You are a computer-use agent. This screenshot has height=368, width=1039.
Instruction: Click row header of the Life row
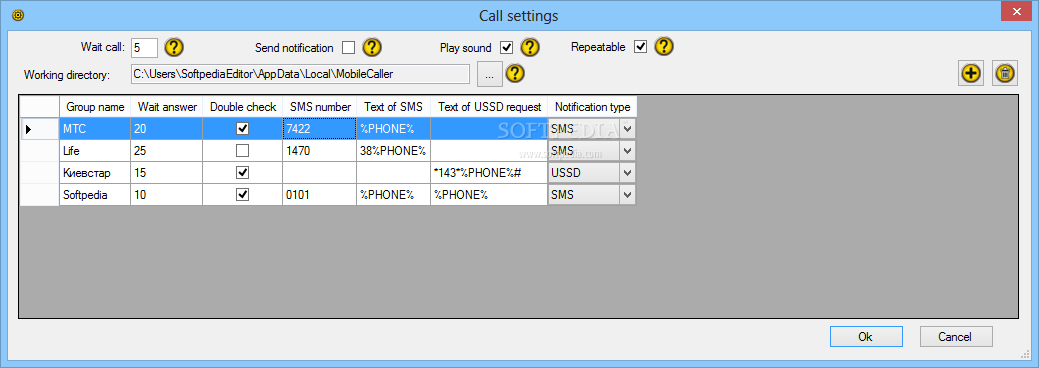40,151
